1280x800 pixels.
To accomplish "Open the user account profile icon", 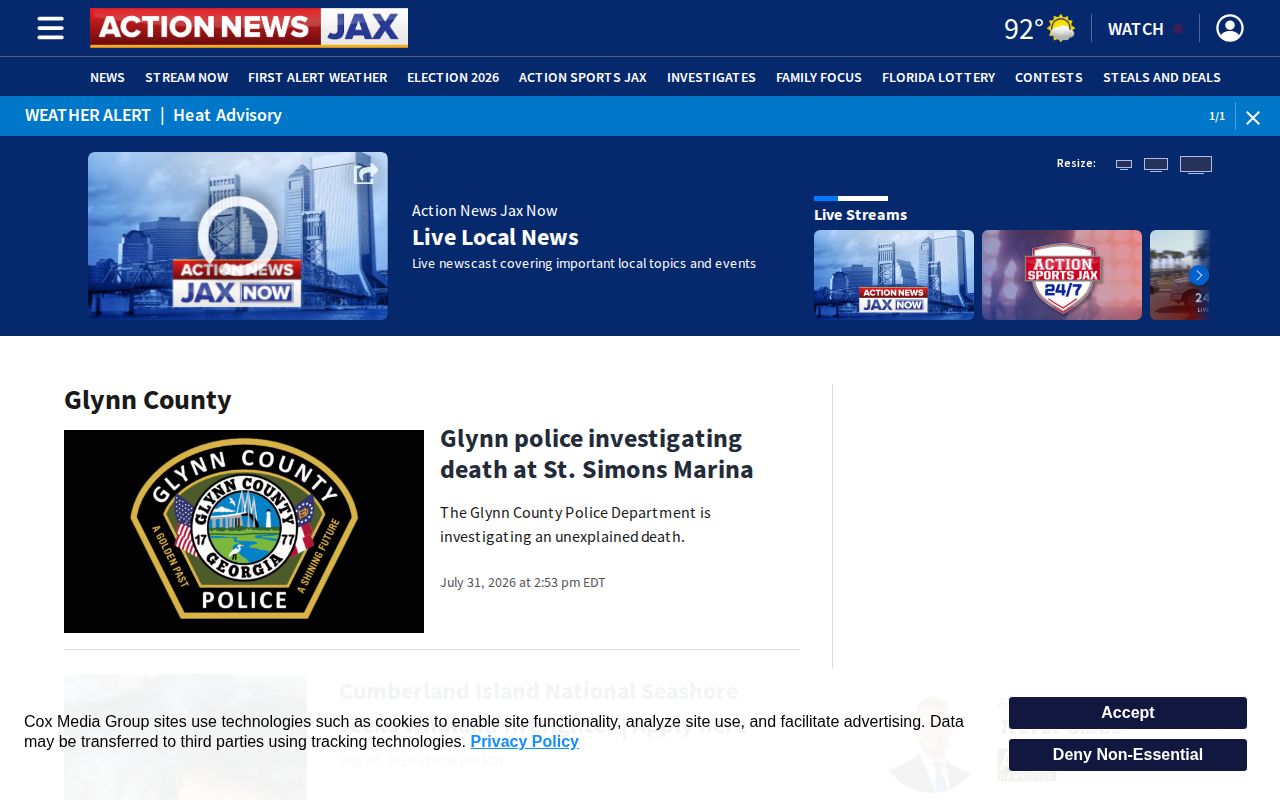I will [x=1230, y=28].
